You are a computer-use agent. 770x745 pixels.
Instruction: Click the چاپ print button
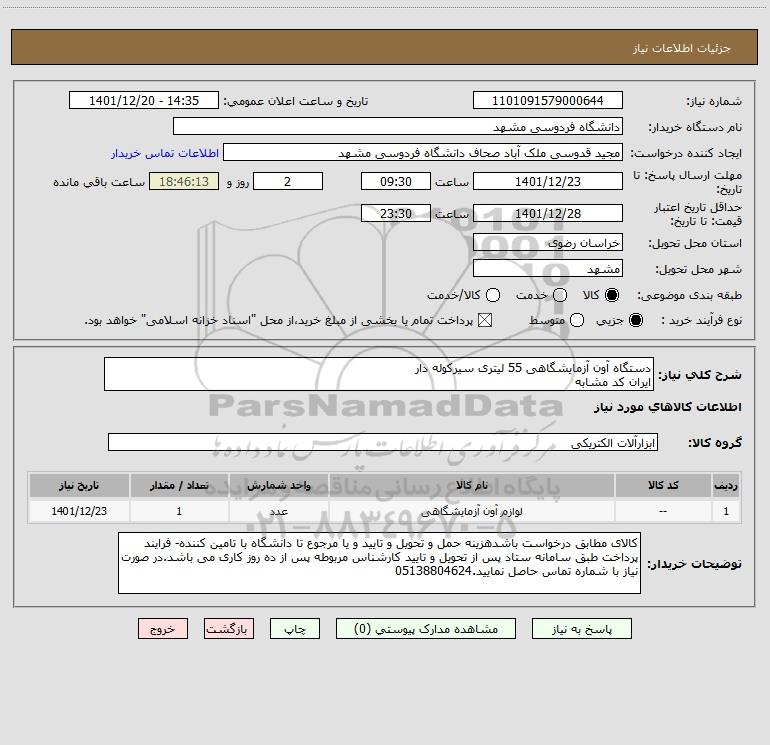click(295, 629)
